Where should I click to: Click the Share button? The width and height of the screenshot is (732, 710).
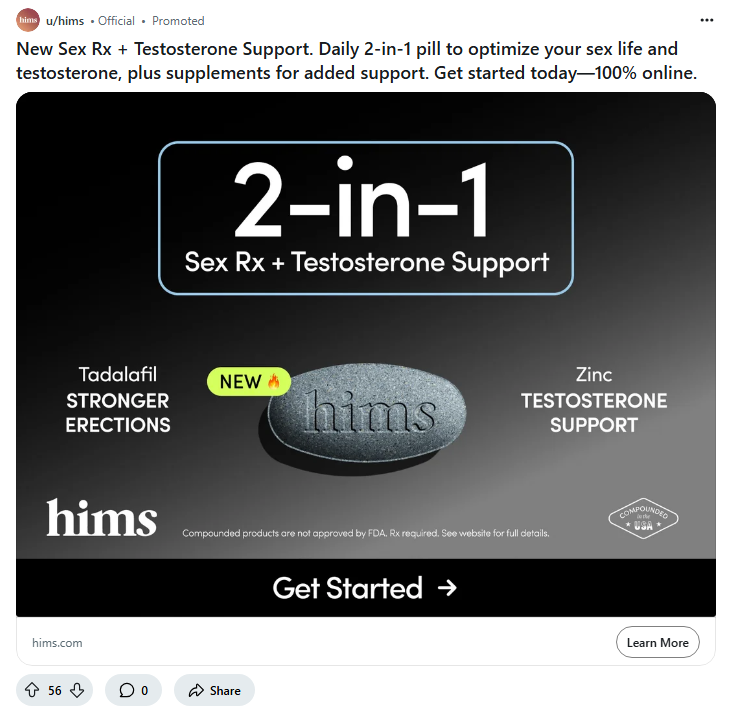point(214,690)
